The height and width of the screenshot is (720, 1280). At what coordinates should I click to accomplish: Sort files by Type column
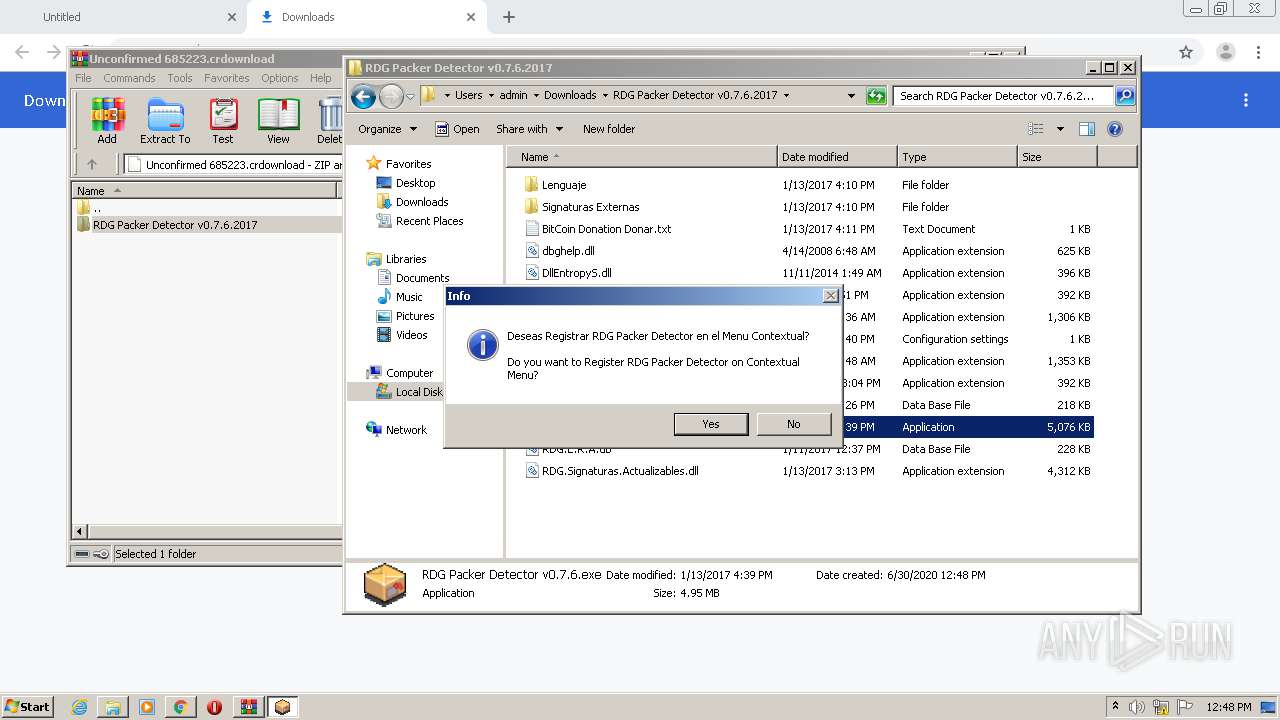957,157
